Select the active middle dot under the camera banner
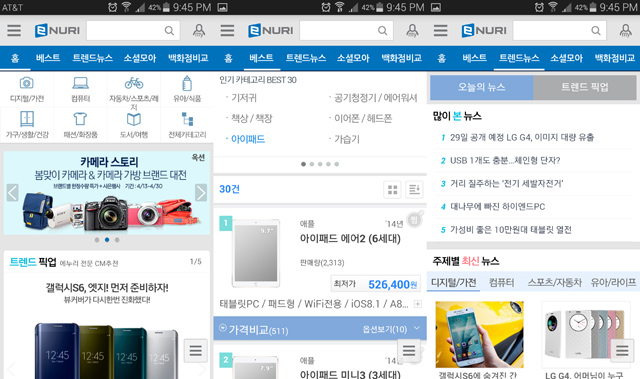640x379 pixels. point(107,240)
